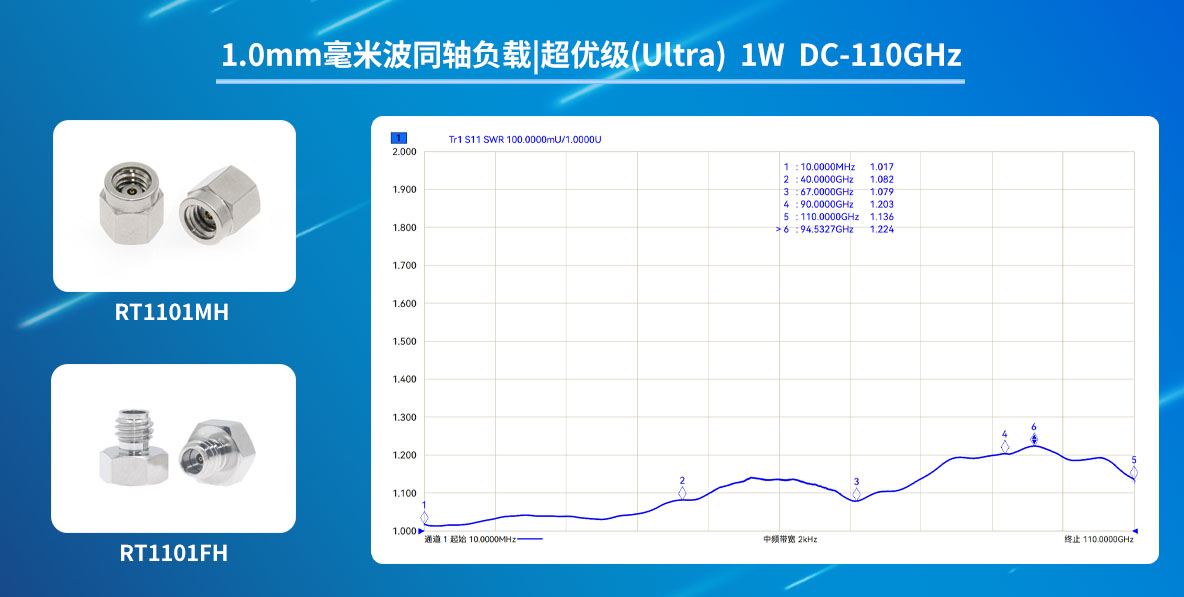This screenshot has width=1184, height=597.
Task: Select marker 2 diamond near 40 GHz
Action: coord(682,492)
